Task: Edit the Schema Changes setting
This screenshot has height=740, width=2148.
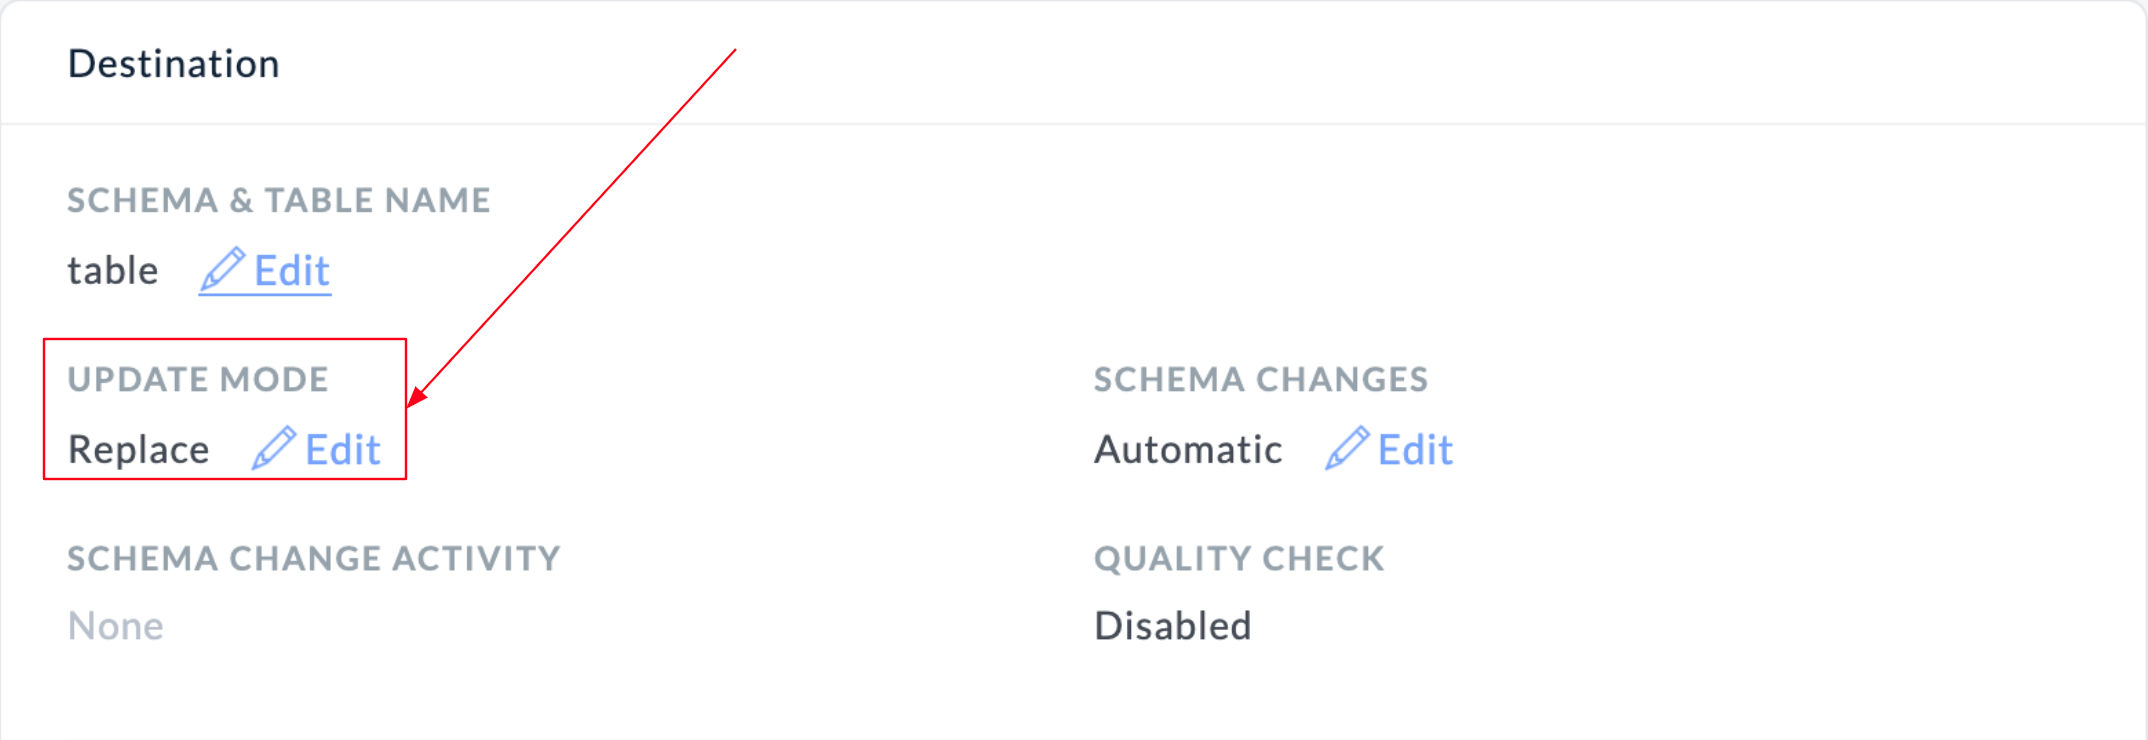Action: [1414, 450]
